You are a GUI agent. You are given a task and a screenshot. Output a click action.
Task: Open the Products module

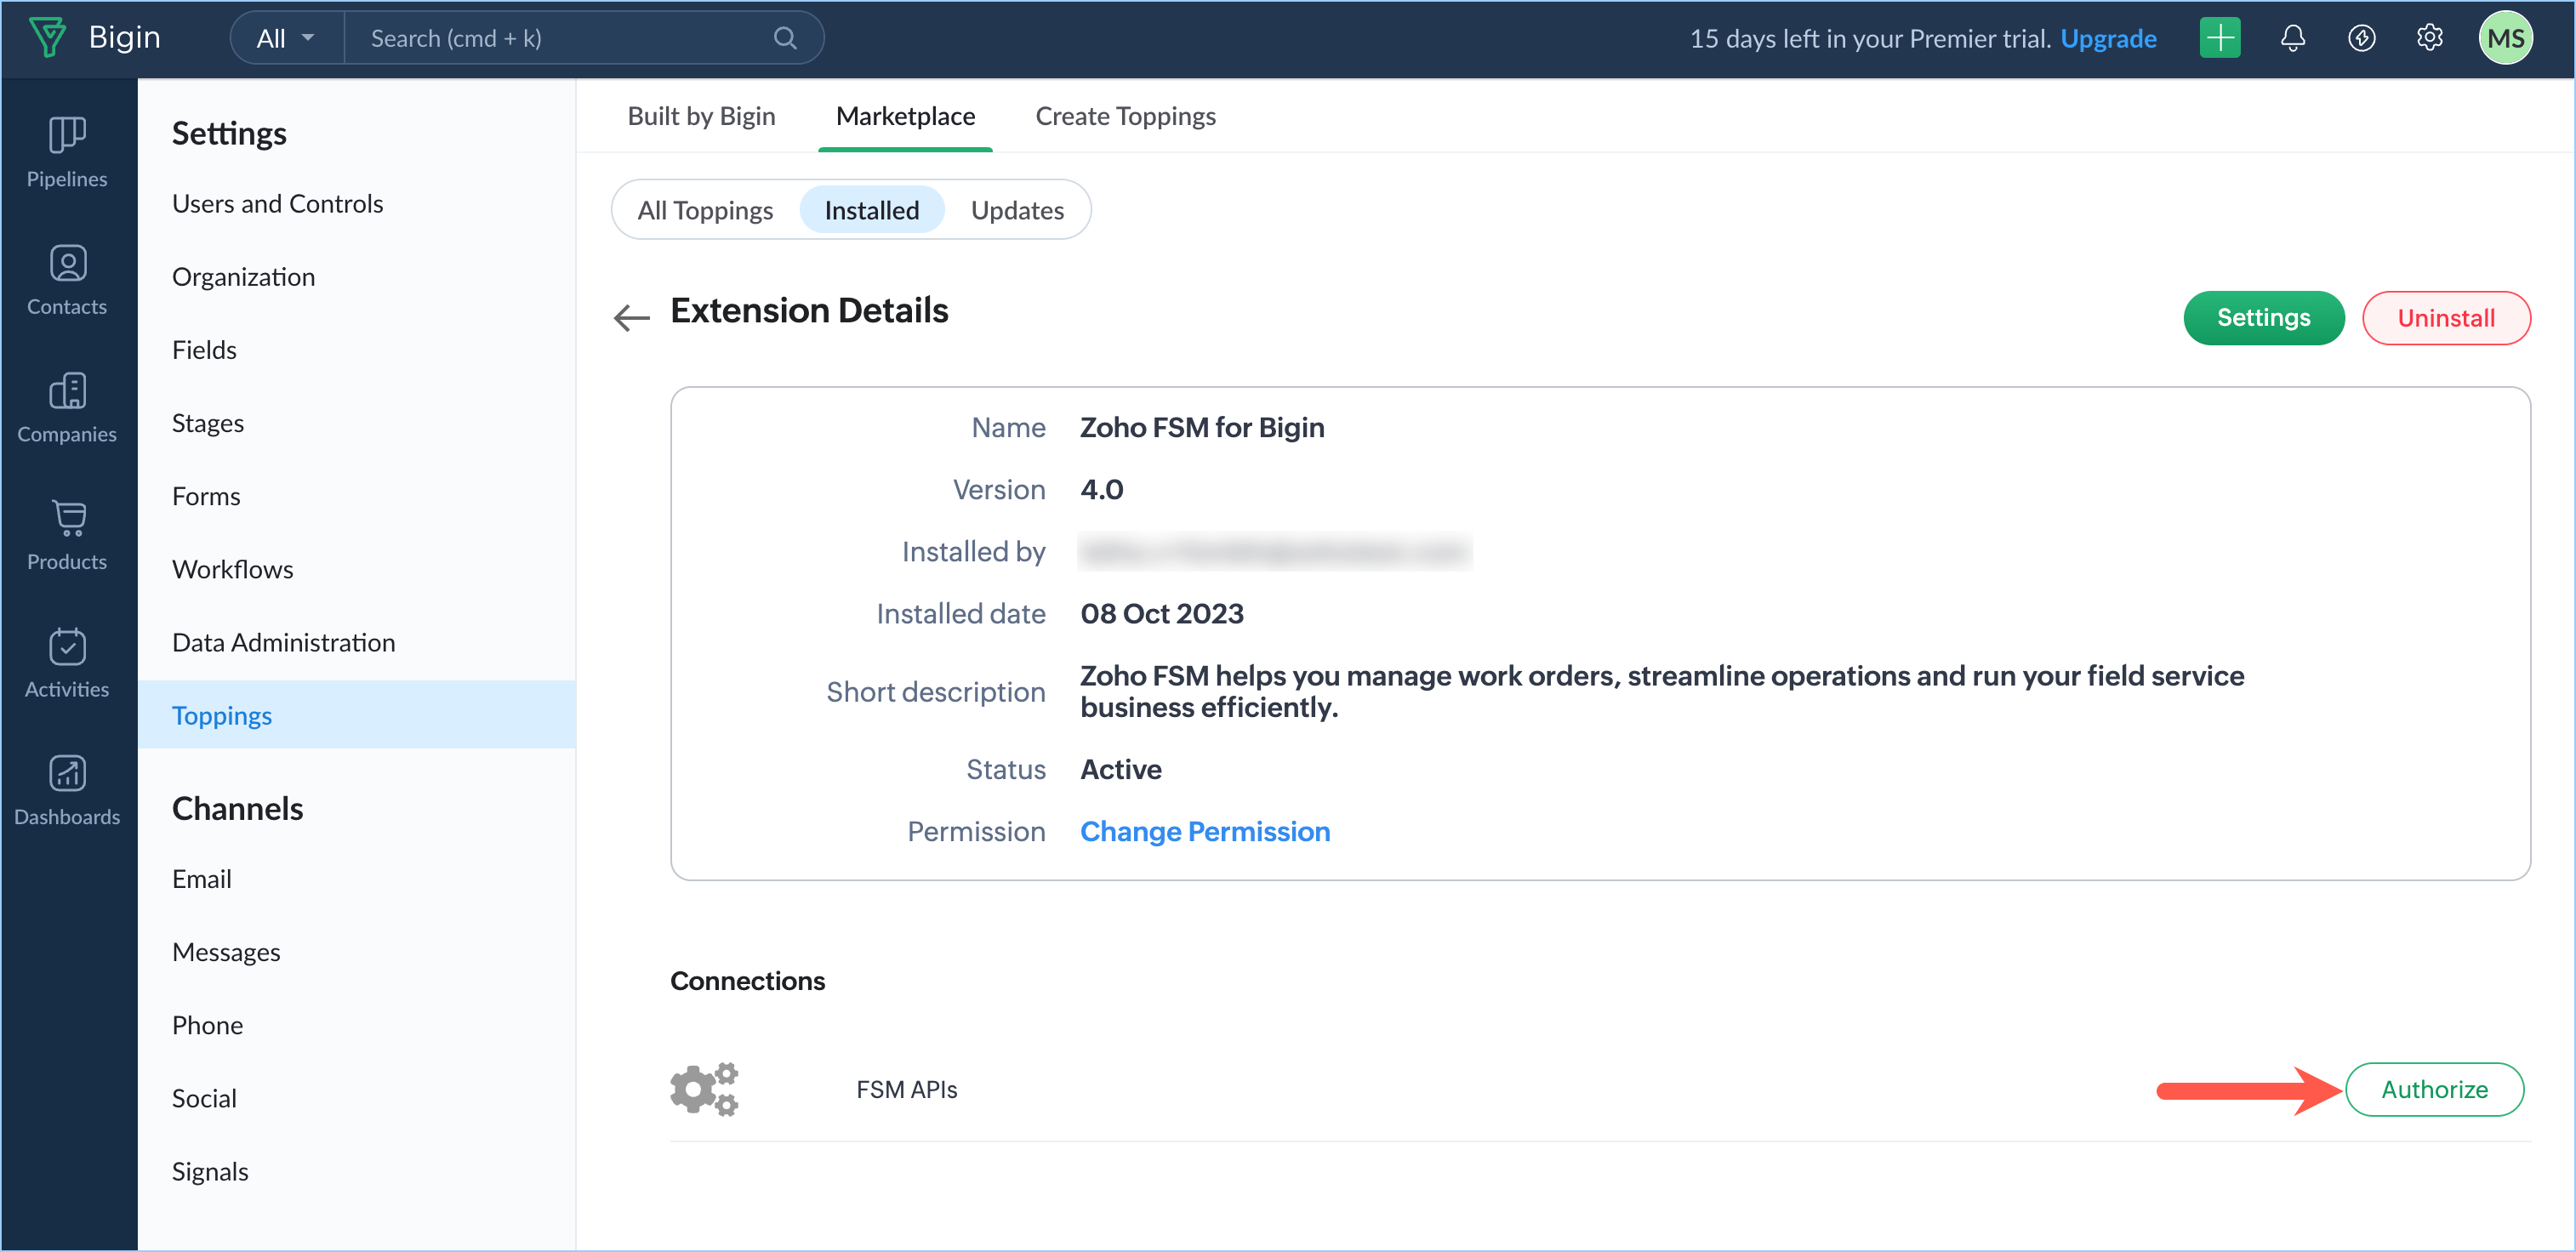[x=67, y=536]
